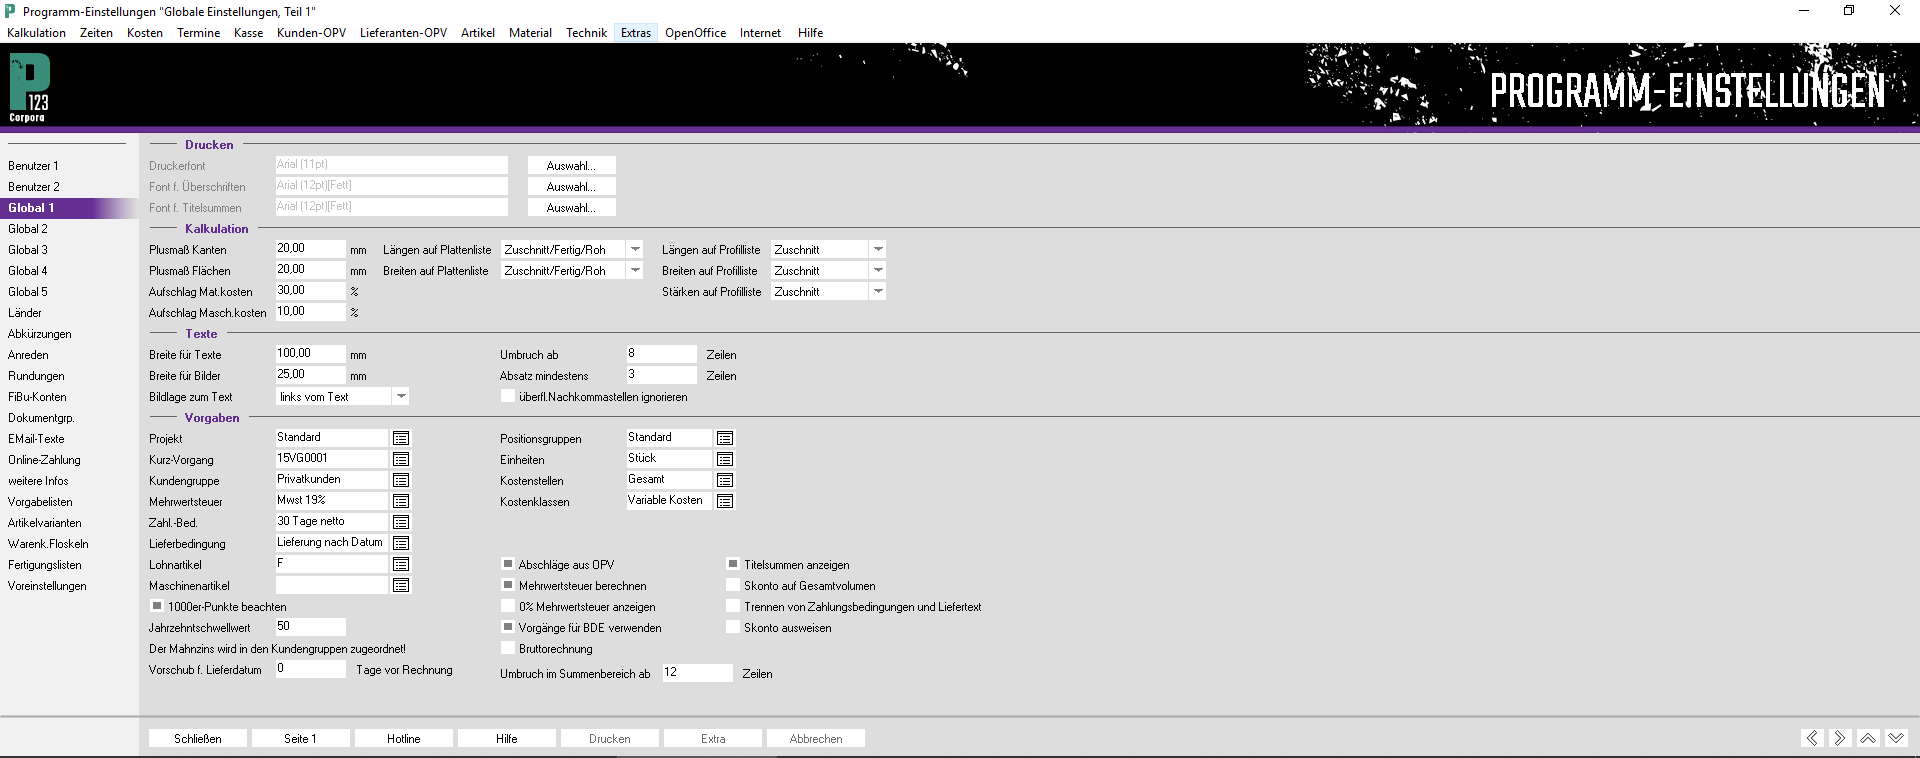This screenshot has width=1920, height=758.
Task: Click the left arrow navigation icon
Action: coord(1812,738)
